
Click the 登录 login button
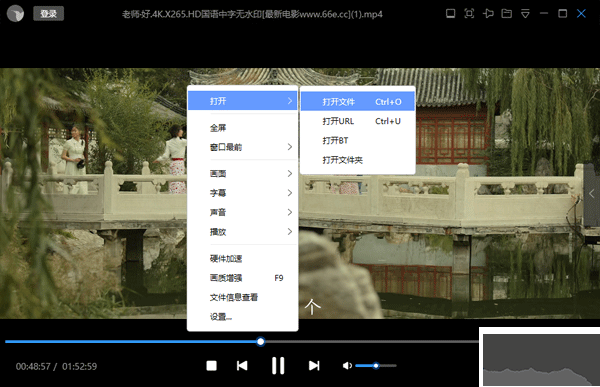coord(48,14)
